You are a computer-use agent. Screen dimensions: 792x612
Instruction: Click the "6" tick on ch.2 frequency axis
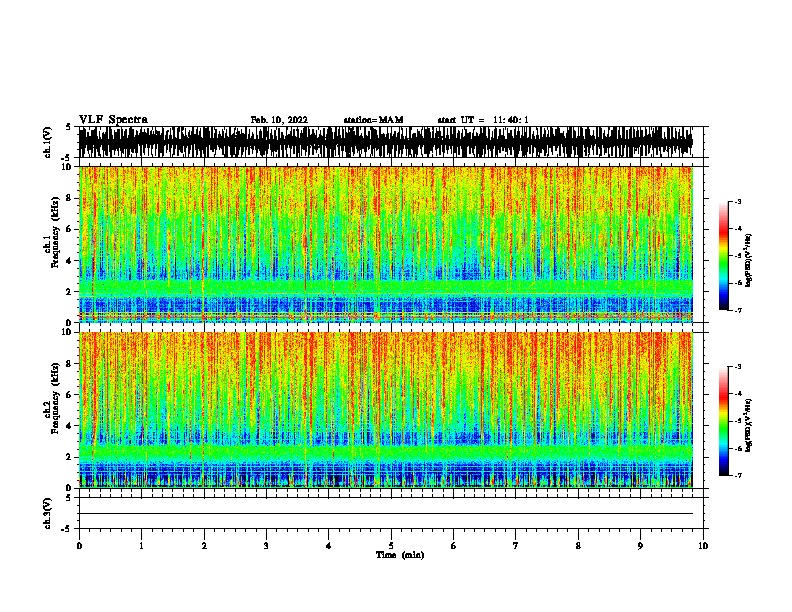pos(70,395)
